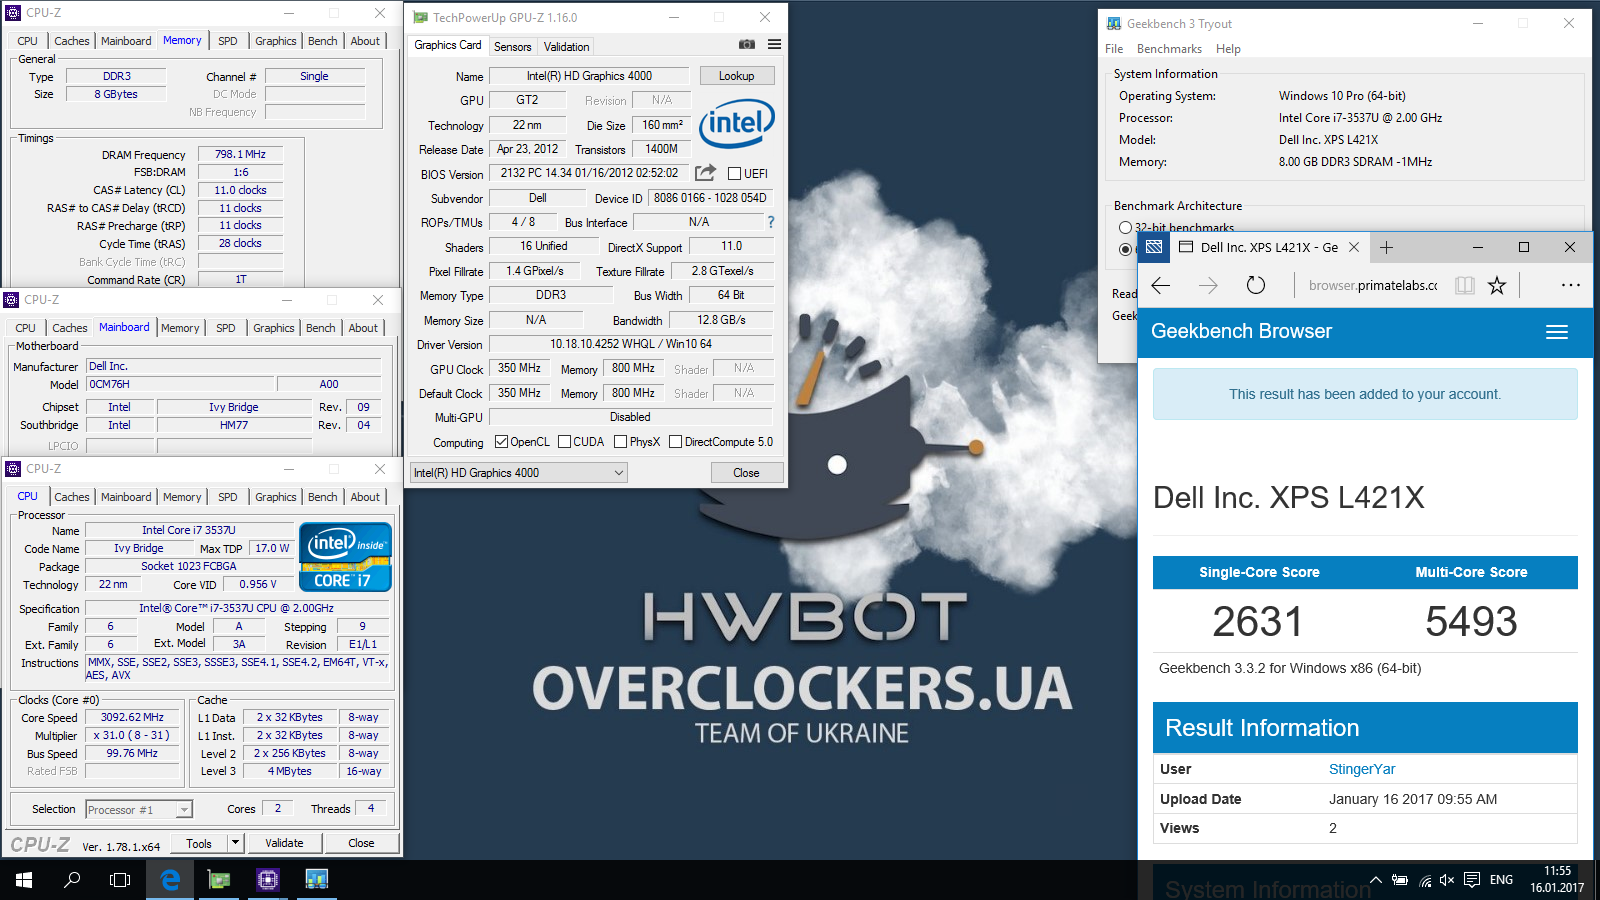Click the Geekbench icon on taskbar
Screen dimensions: 1600x900
316,880
